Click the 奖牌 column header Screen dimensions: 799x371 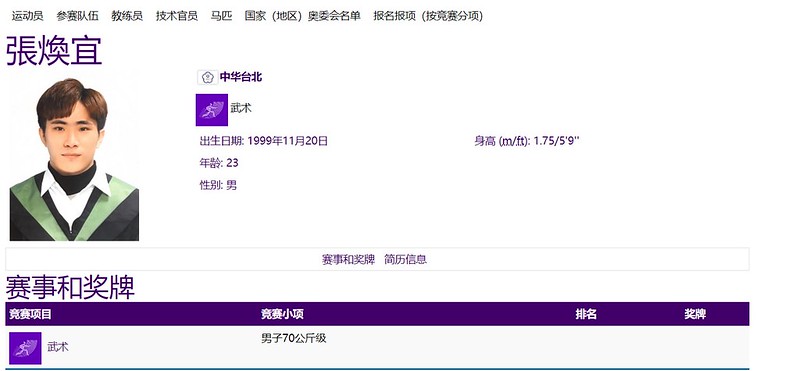(x=695, y=314)
